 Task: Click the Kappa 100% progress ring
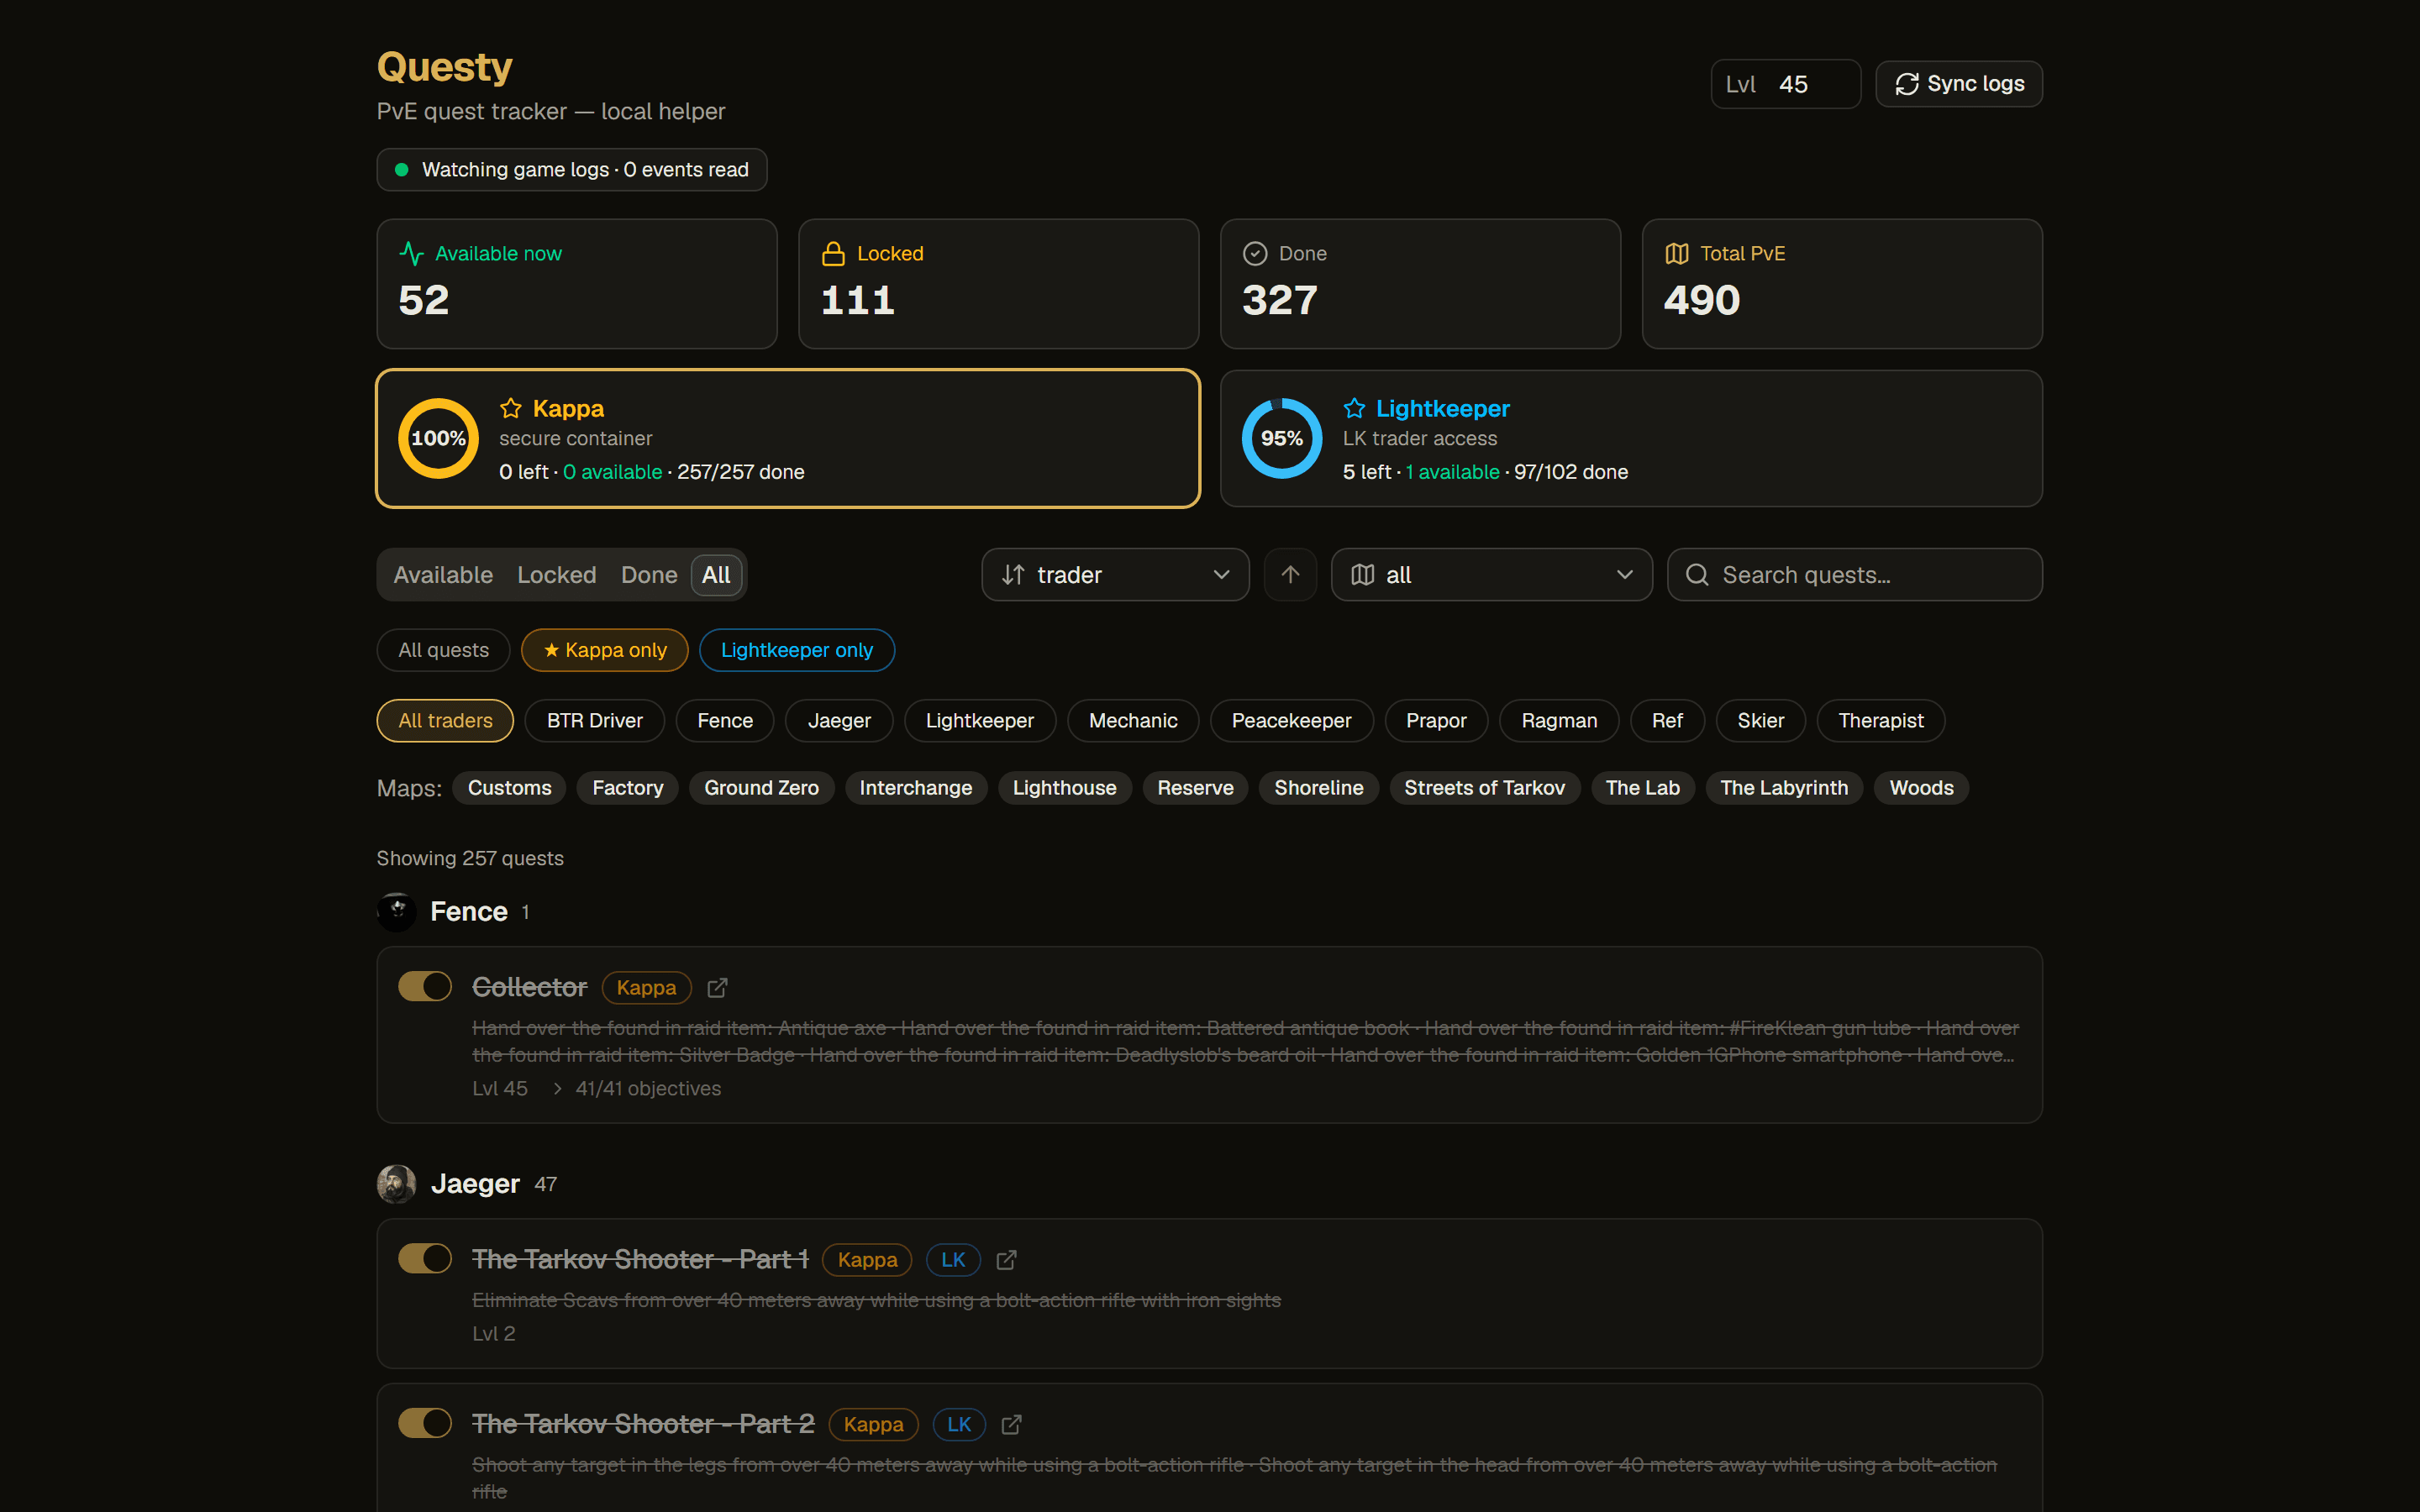(438, 438)
